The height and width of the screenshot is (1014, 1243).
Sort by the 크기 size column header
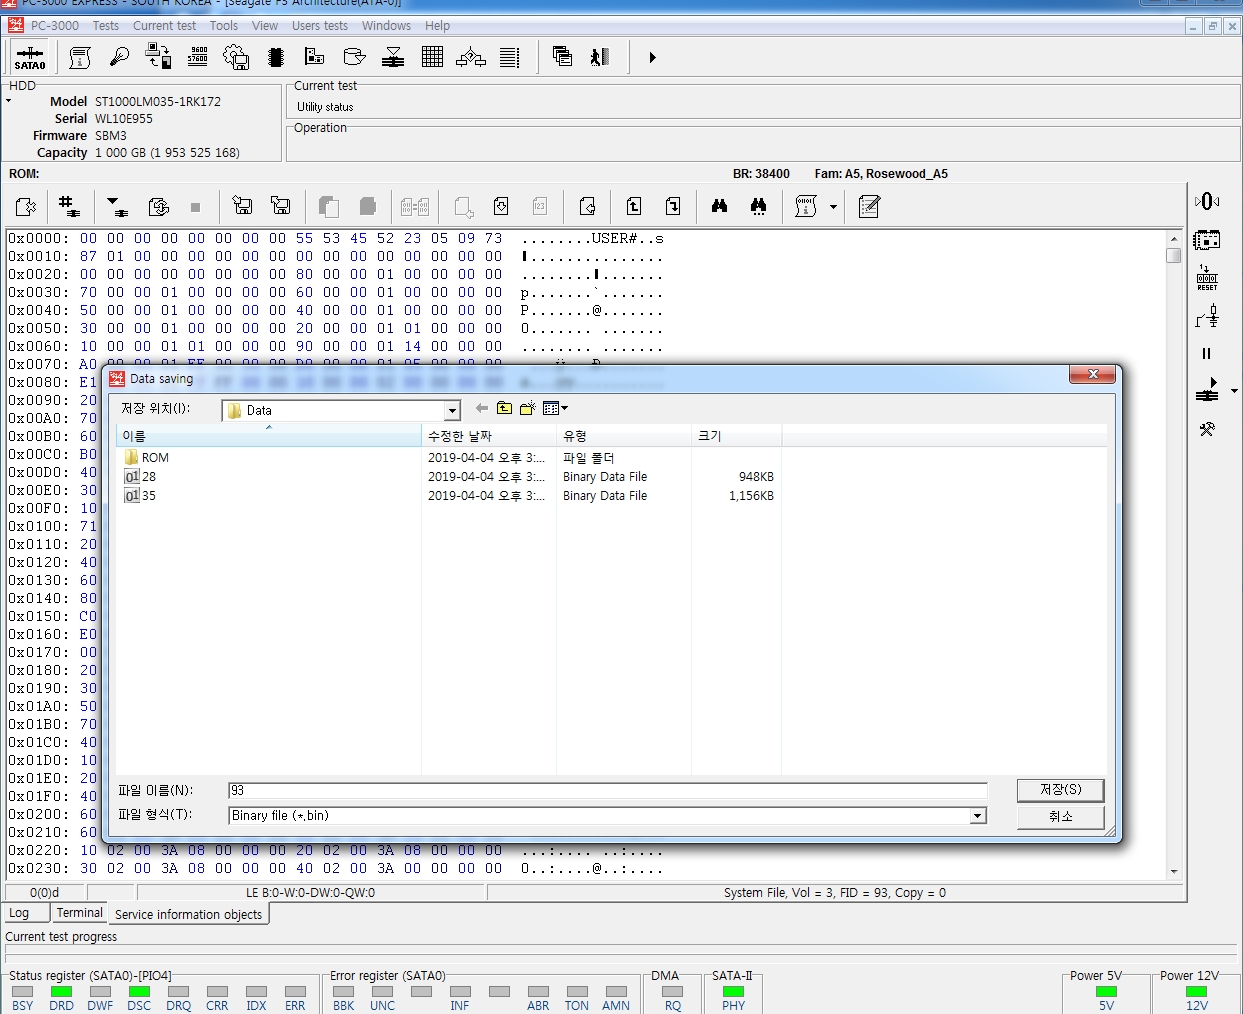(736, 436)
